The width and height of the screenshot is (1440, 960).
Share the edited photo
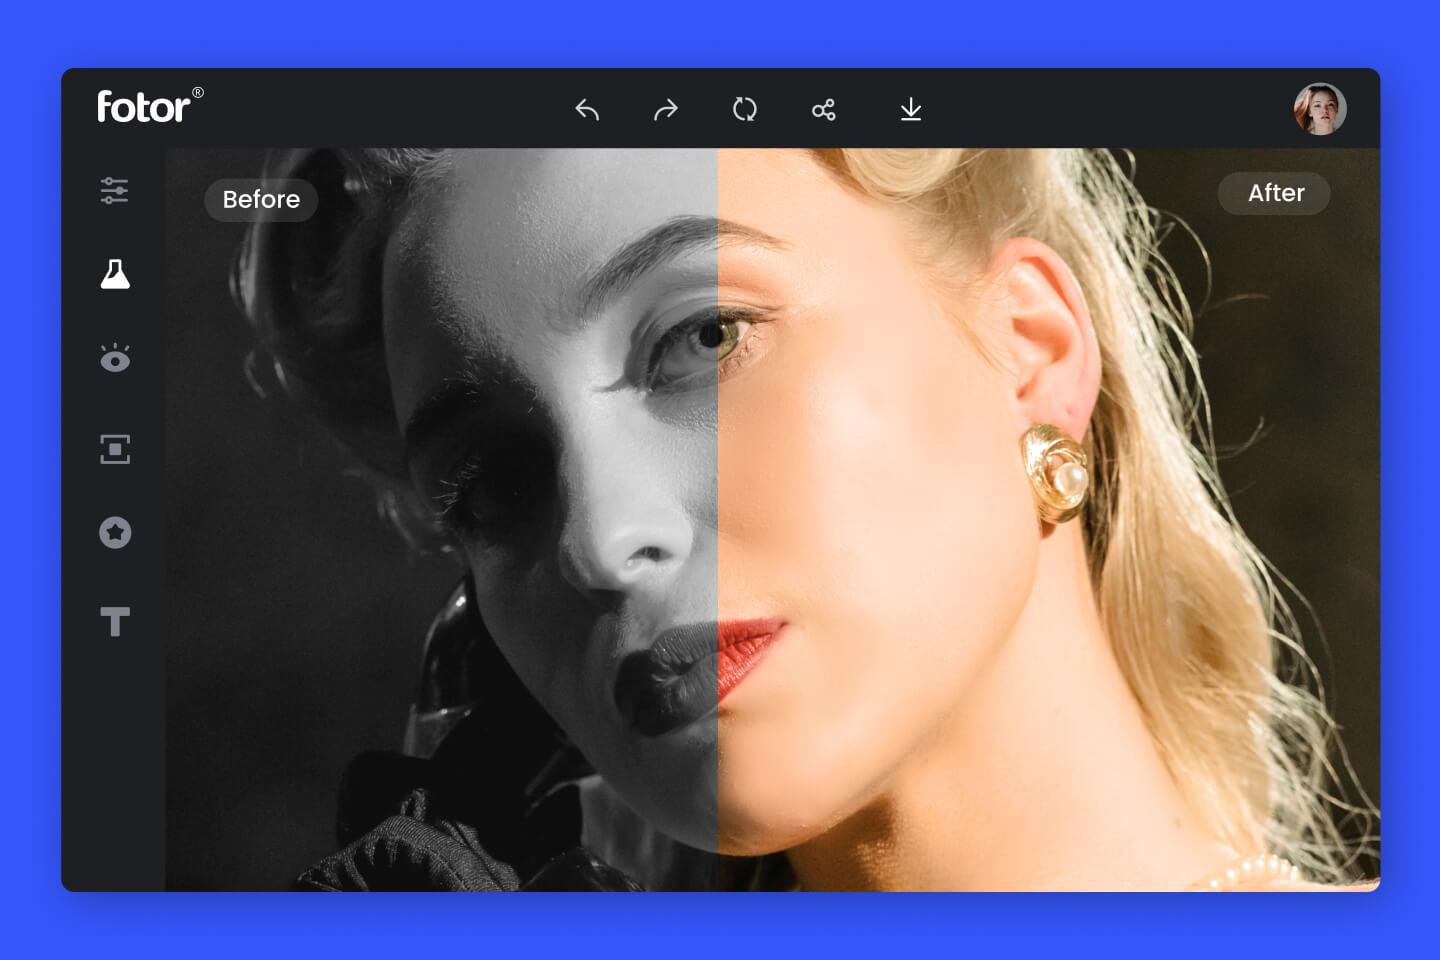[x=823, y=110]
